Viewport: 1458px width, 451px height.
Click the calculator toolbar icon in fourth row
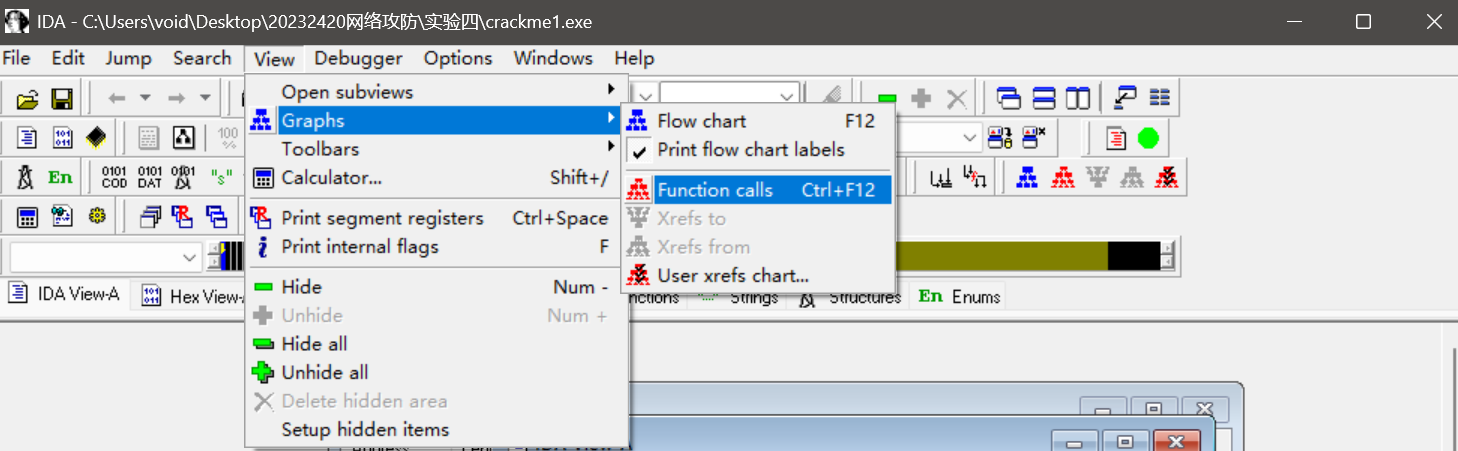coord(28,216)
